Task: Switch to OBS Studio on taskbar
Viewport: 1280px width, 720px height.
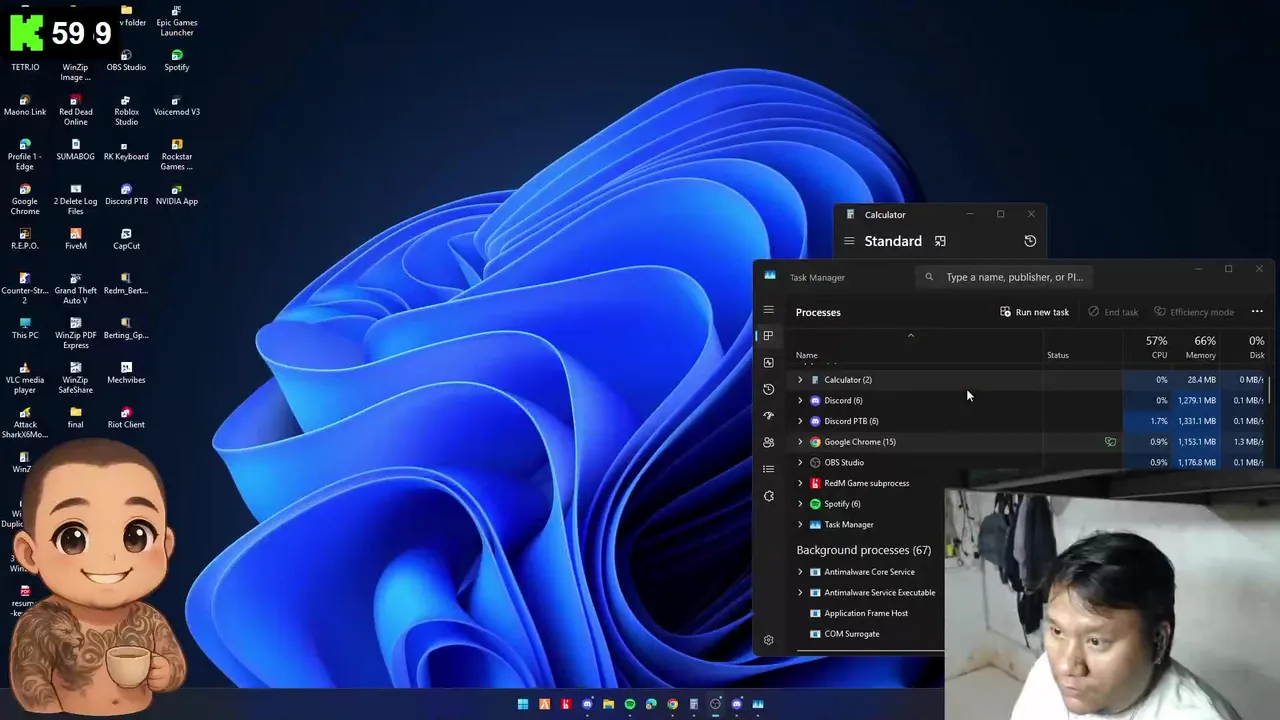Action: pos(715,704)
